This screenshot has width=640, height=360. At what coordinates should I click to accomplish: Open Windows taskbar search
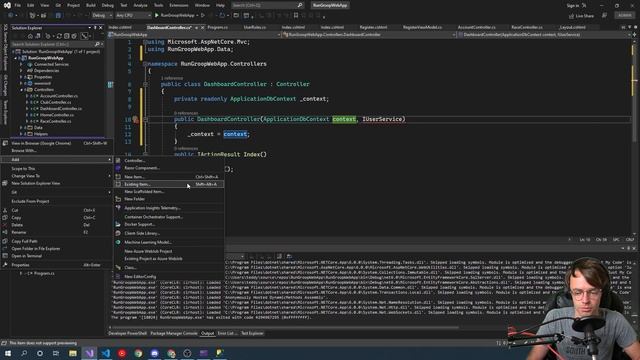point(24,353)
